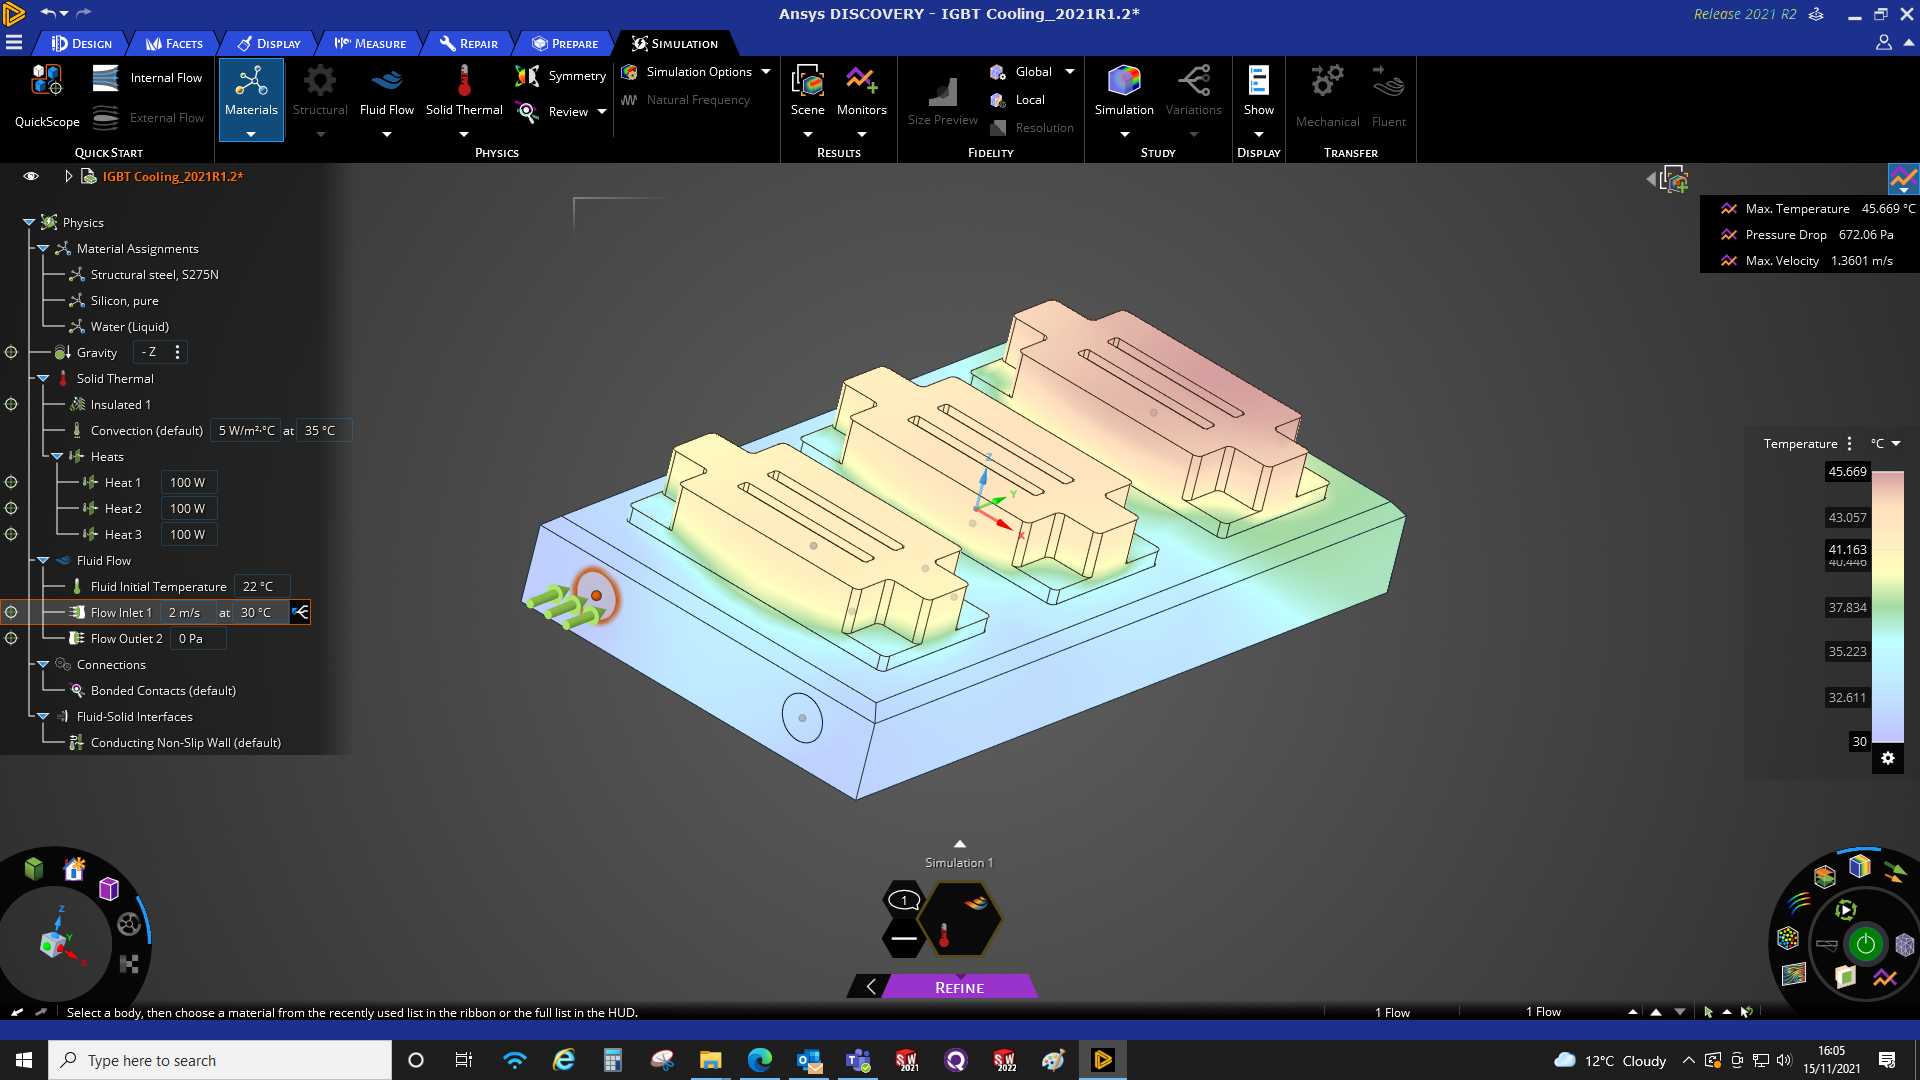Image resolution: width=1920 pixels, height=1080 pixels.
Task: Open Gravity more options menu
Action: 178,352
